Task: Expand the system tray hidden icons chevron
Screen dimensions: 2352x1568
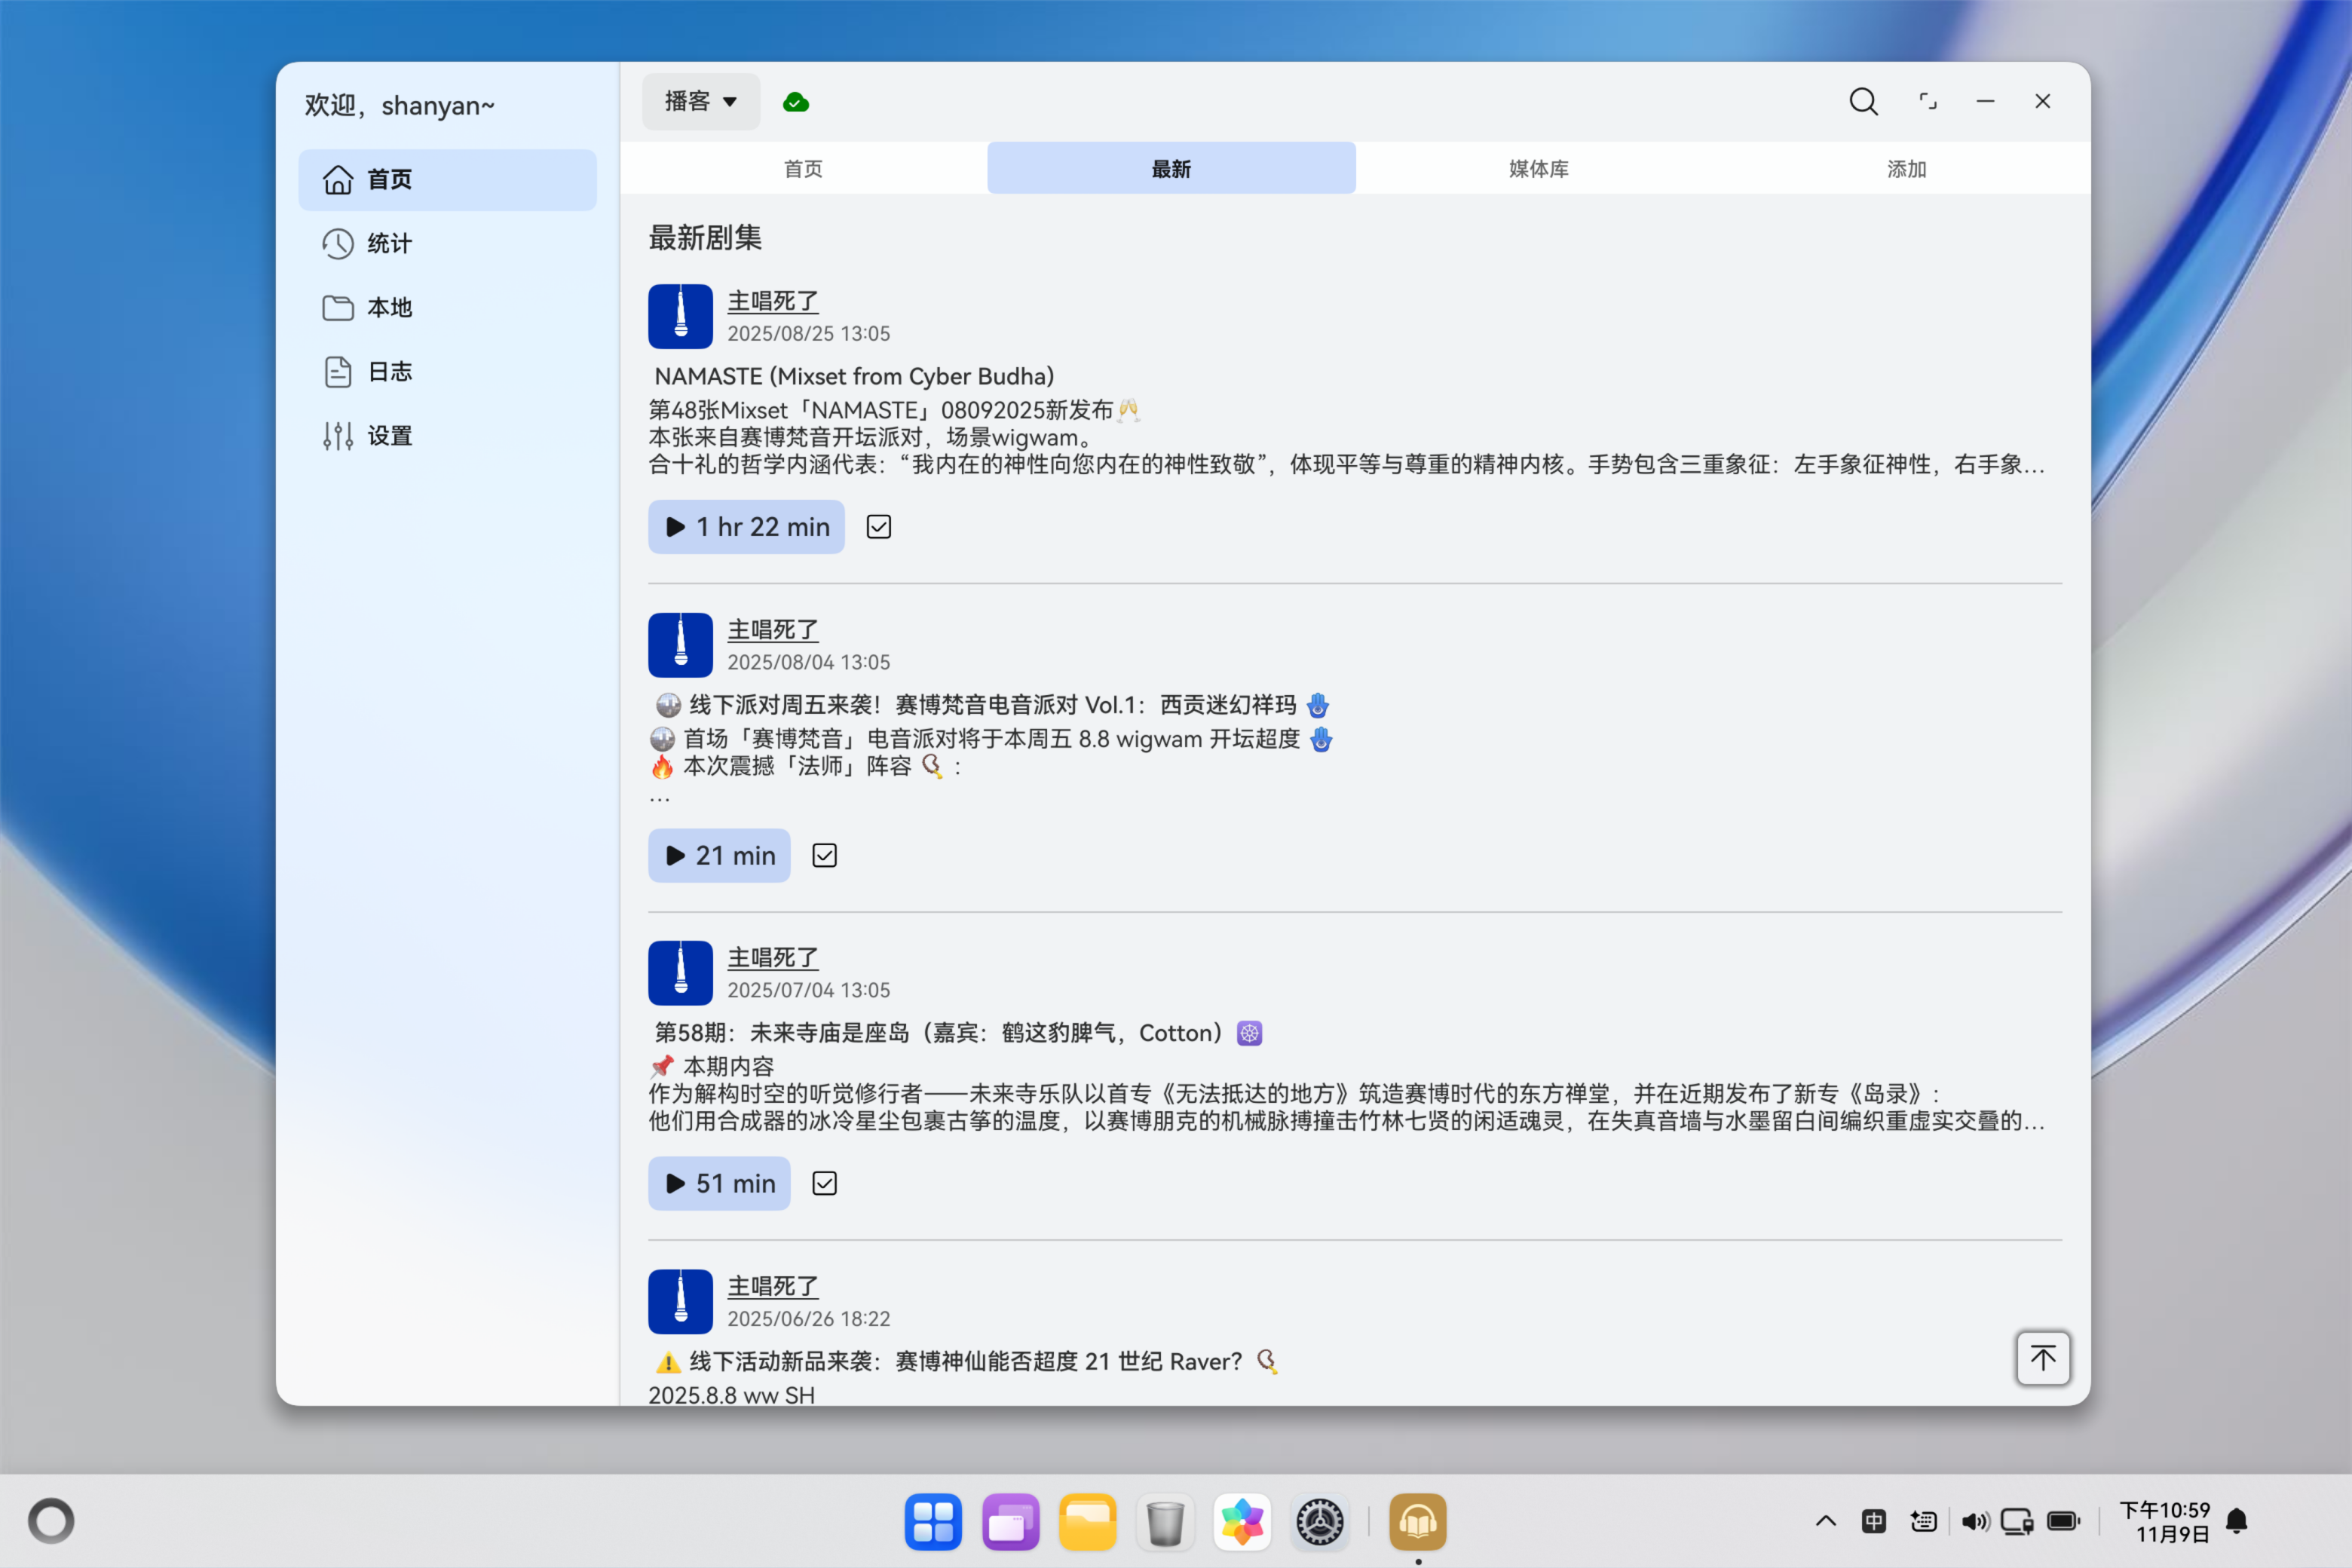Action: (1826, 1521)
